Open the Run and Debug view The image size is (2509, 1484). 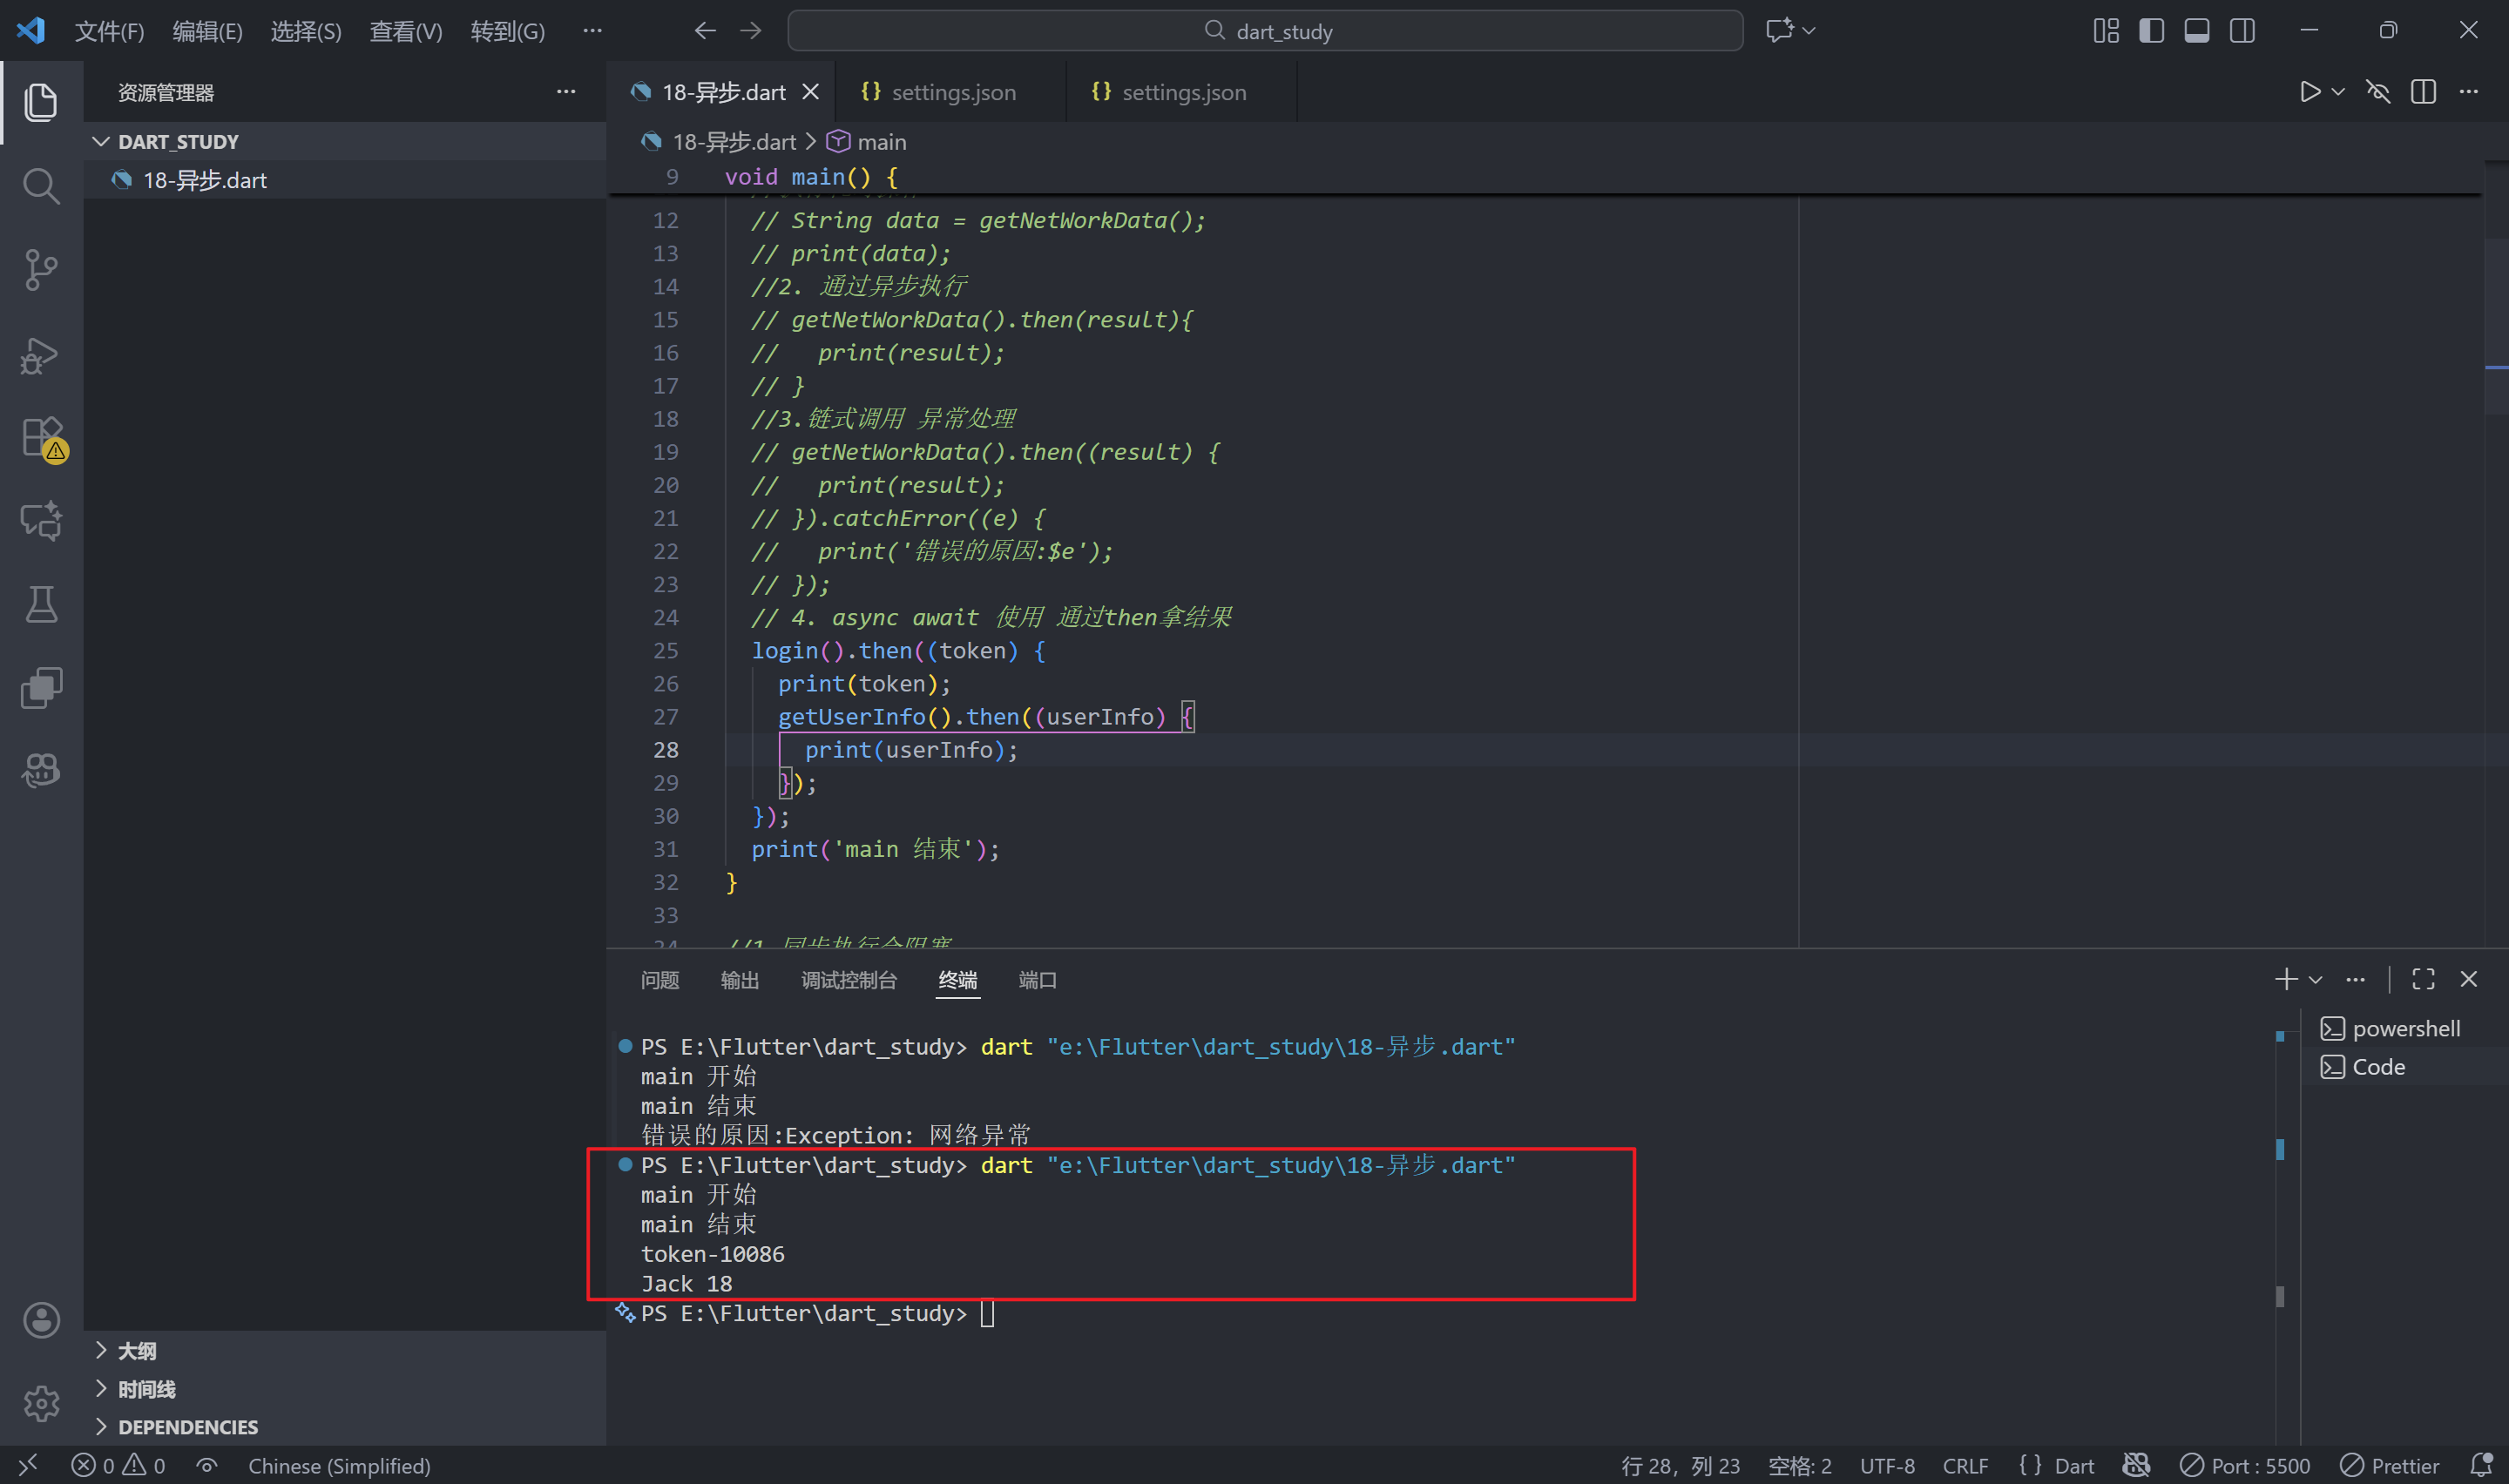click(x=41, y=355)
